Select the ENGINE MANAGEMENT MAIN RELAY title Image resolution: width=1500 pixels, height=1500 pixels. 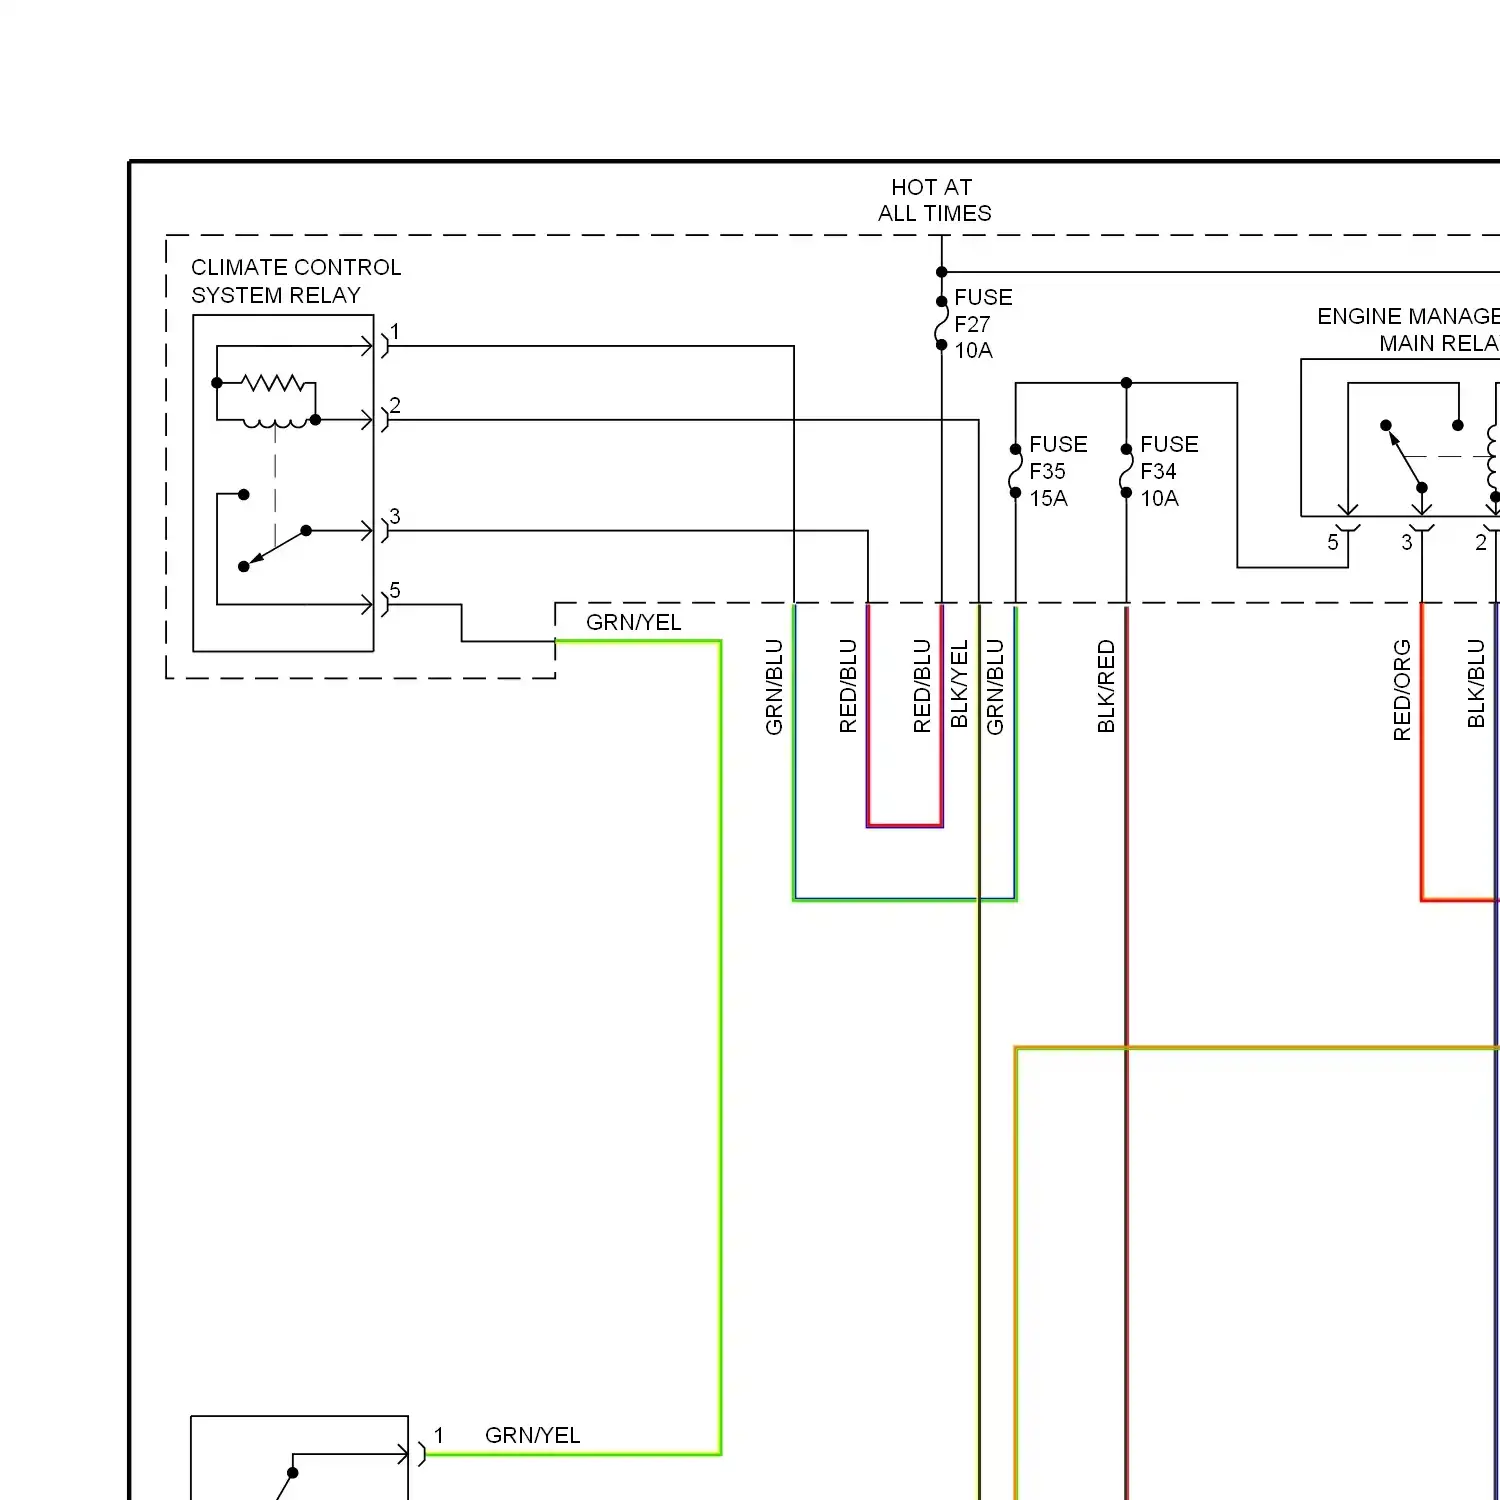(x=1408, y=330)
